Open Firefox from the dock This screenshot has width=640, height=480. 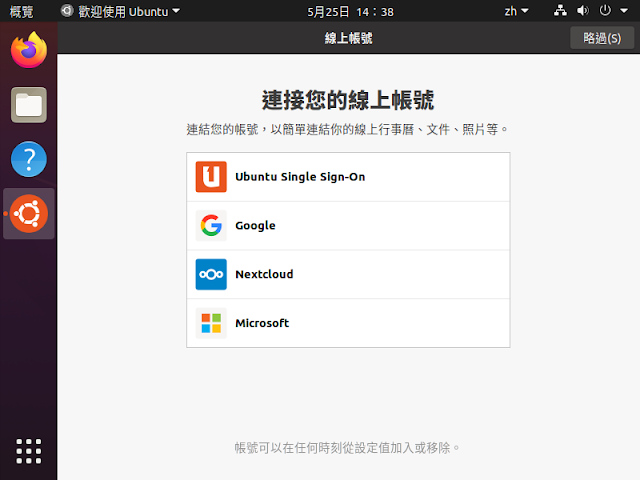[29, 50]
